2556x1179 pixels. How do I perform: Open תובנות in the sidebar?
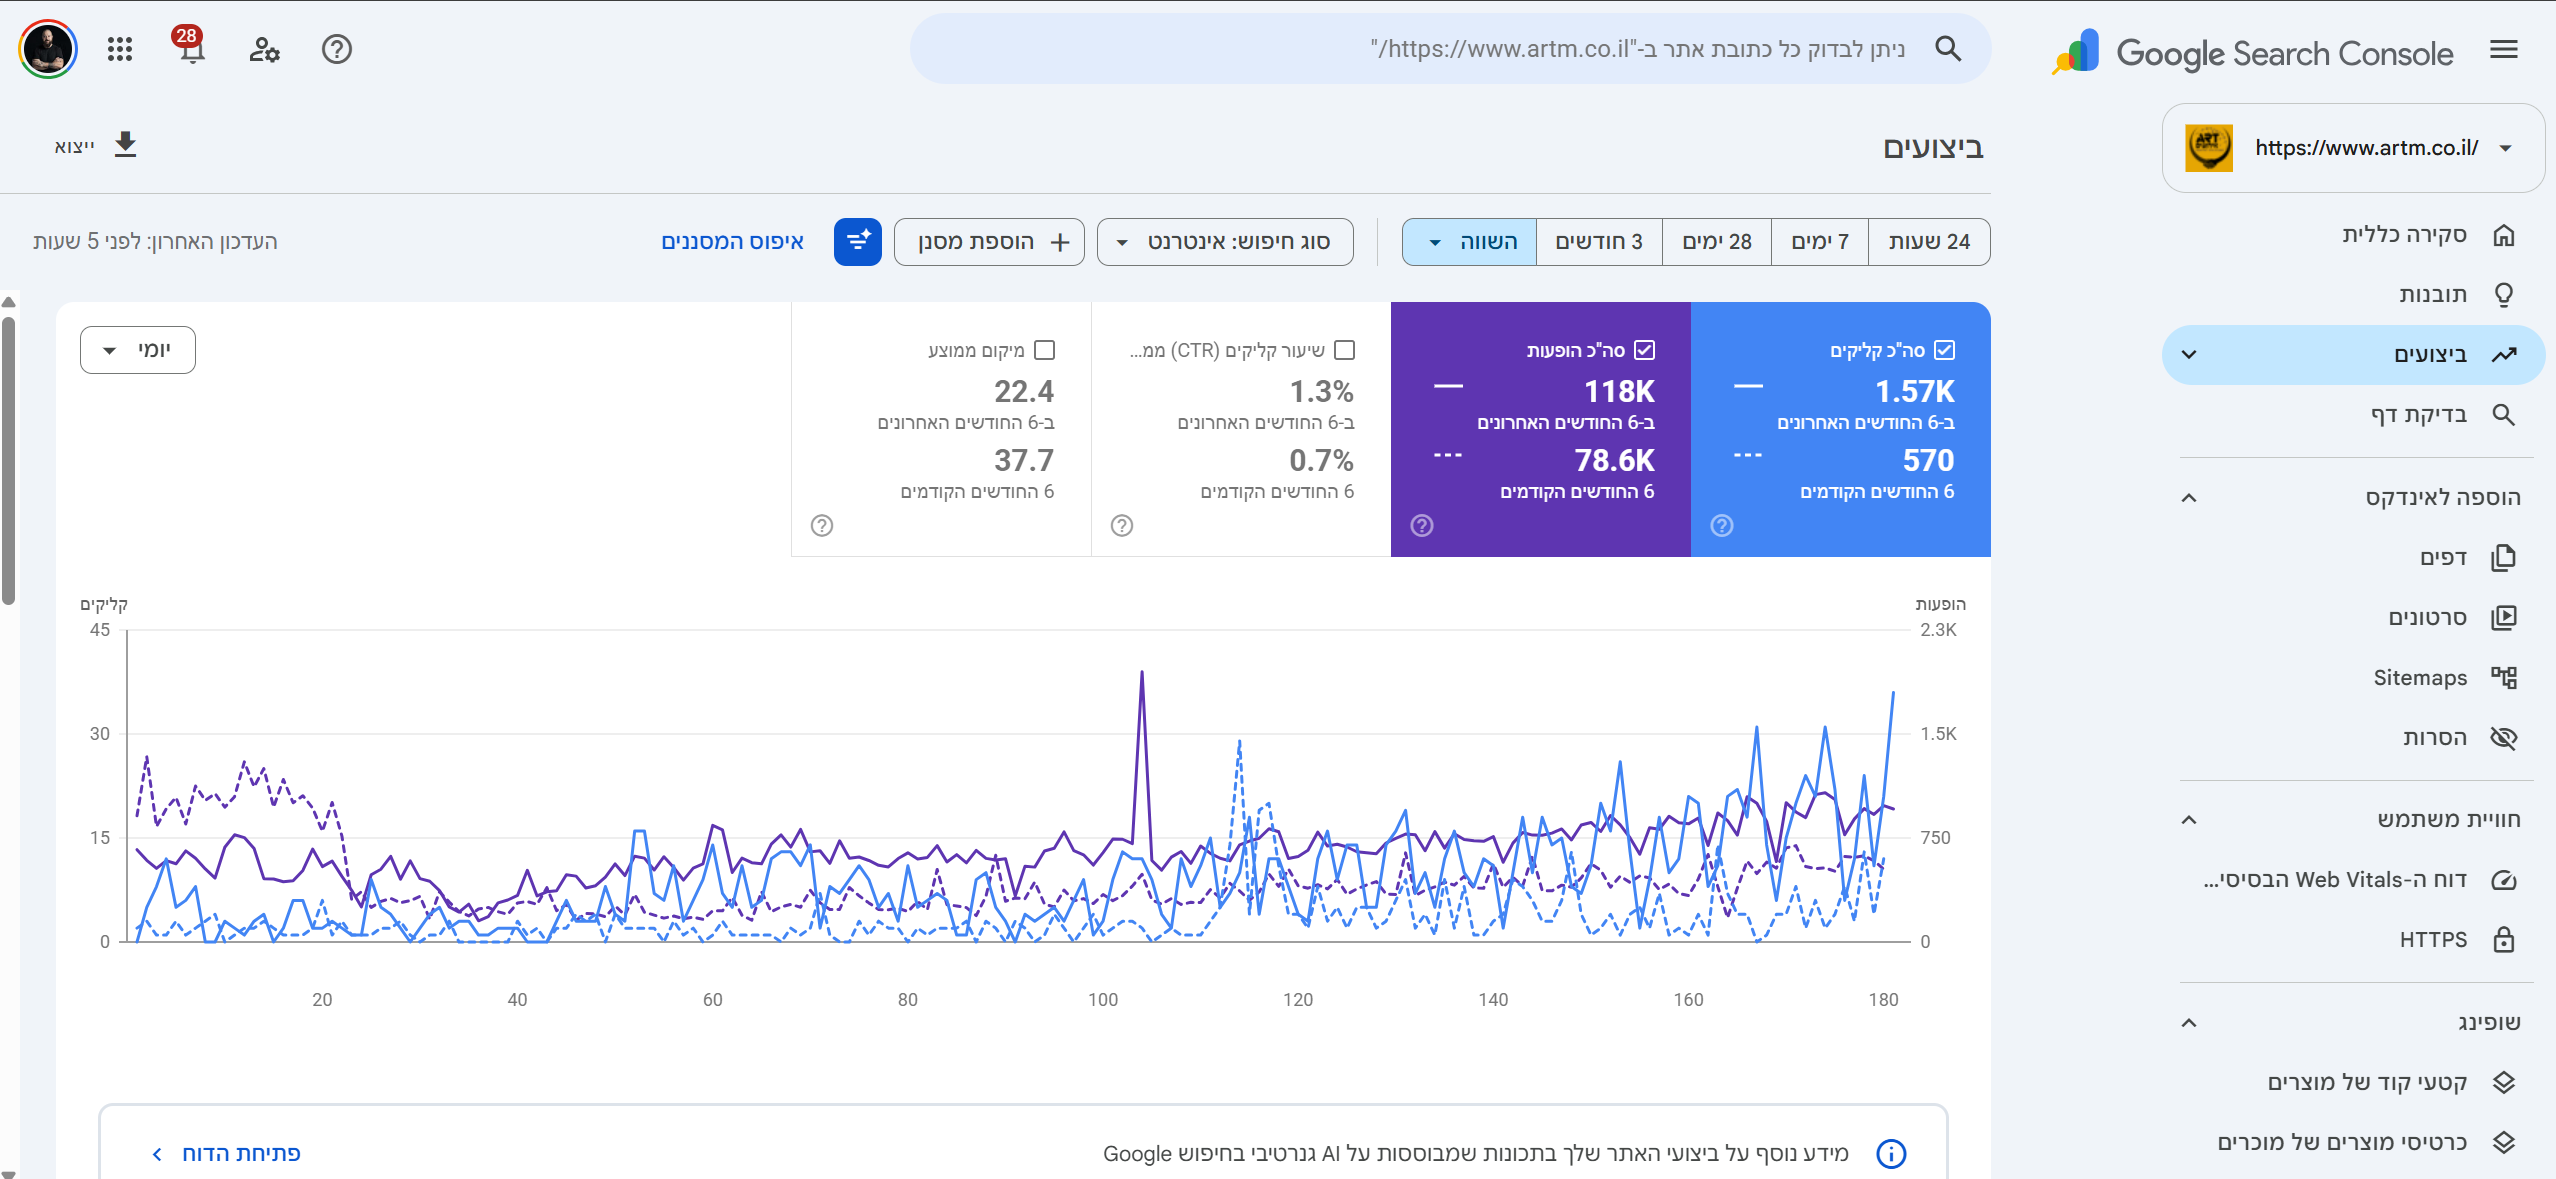pyautogui.click(x=2354, y=295)
